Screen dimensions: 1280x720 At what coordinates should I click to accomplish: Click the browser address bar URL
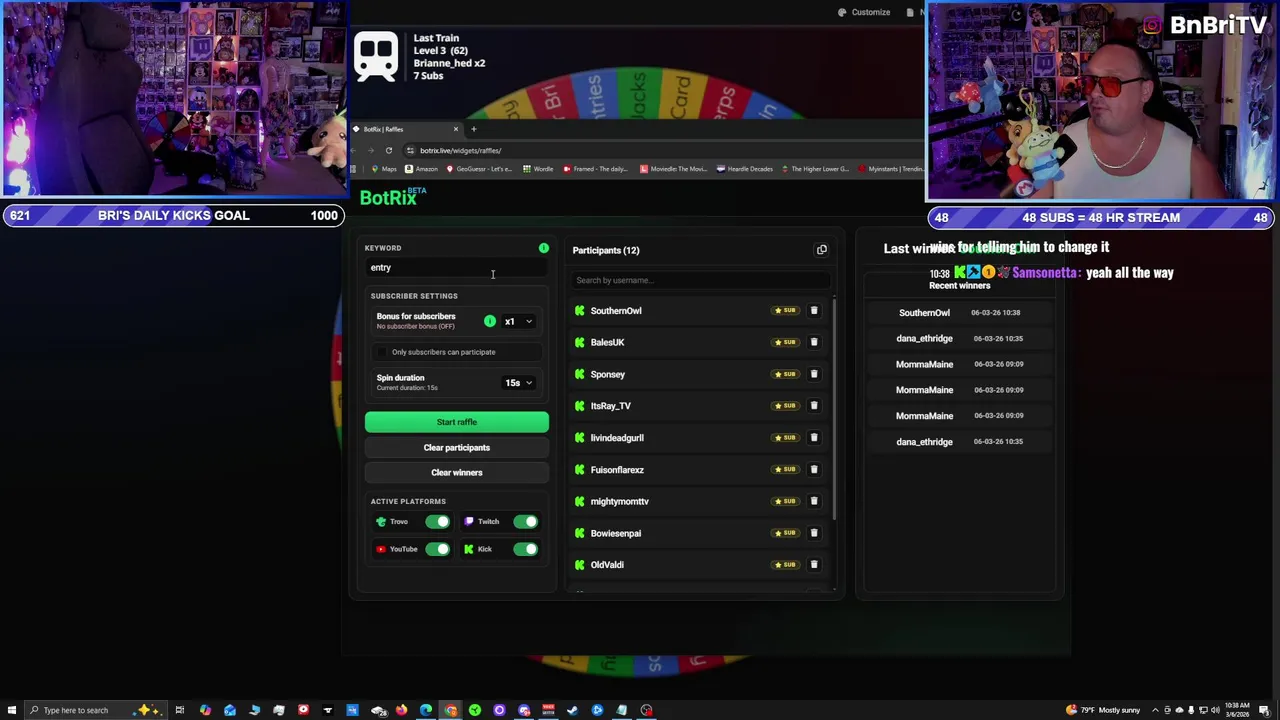[461, 150]
